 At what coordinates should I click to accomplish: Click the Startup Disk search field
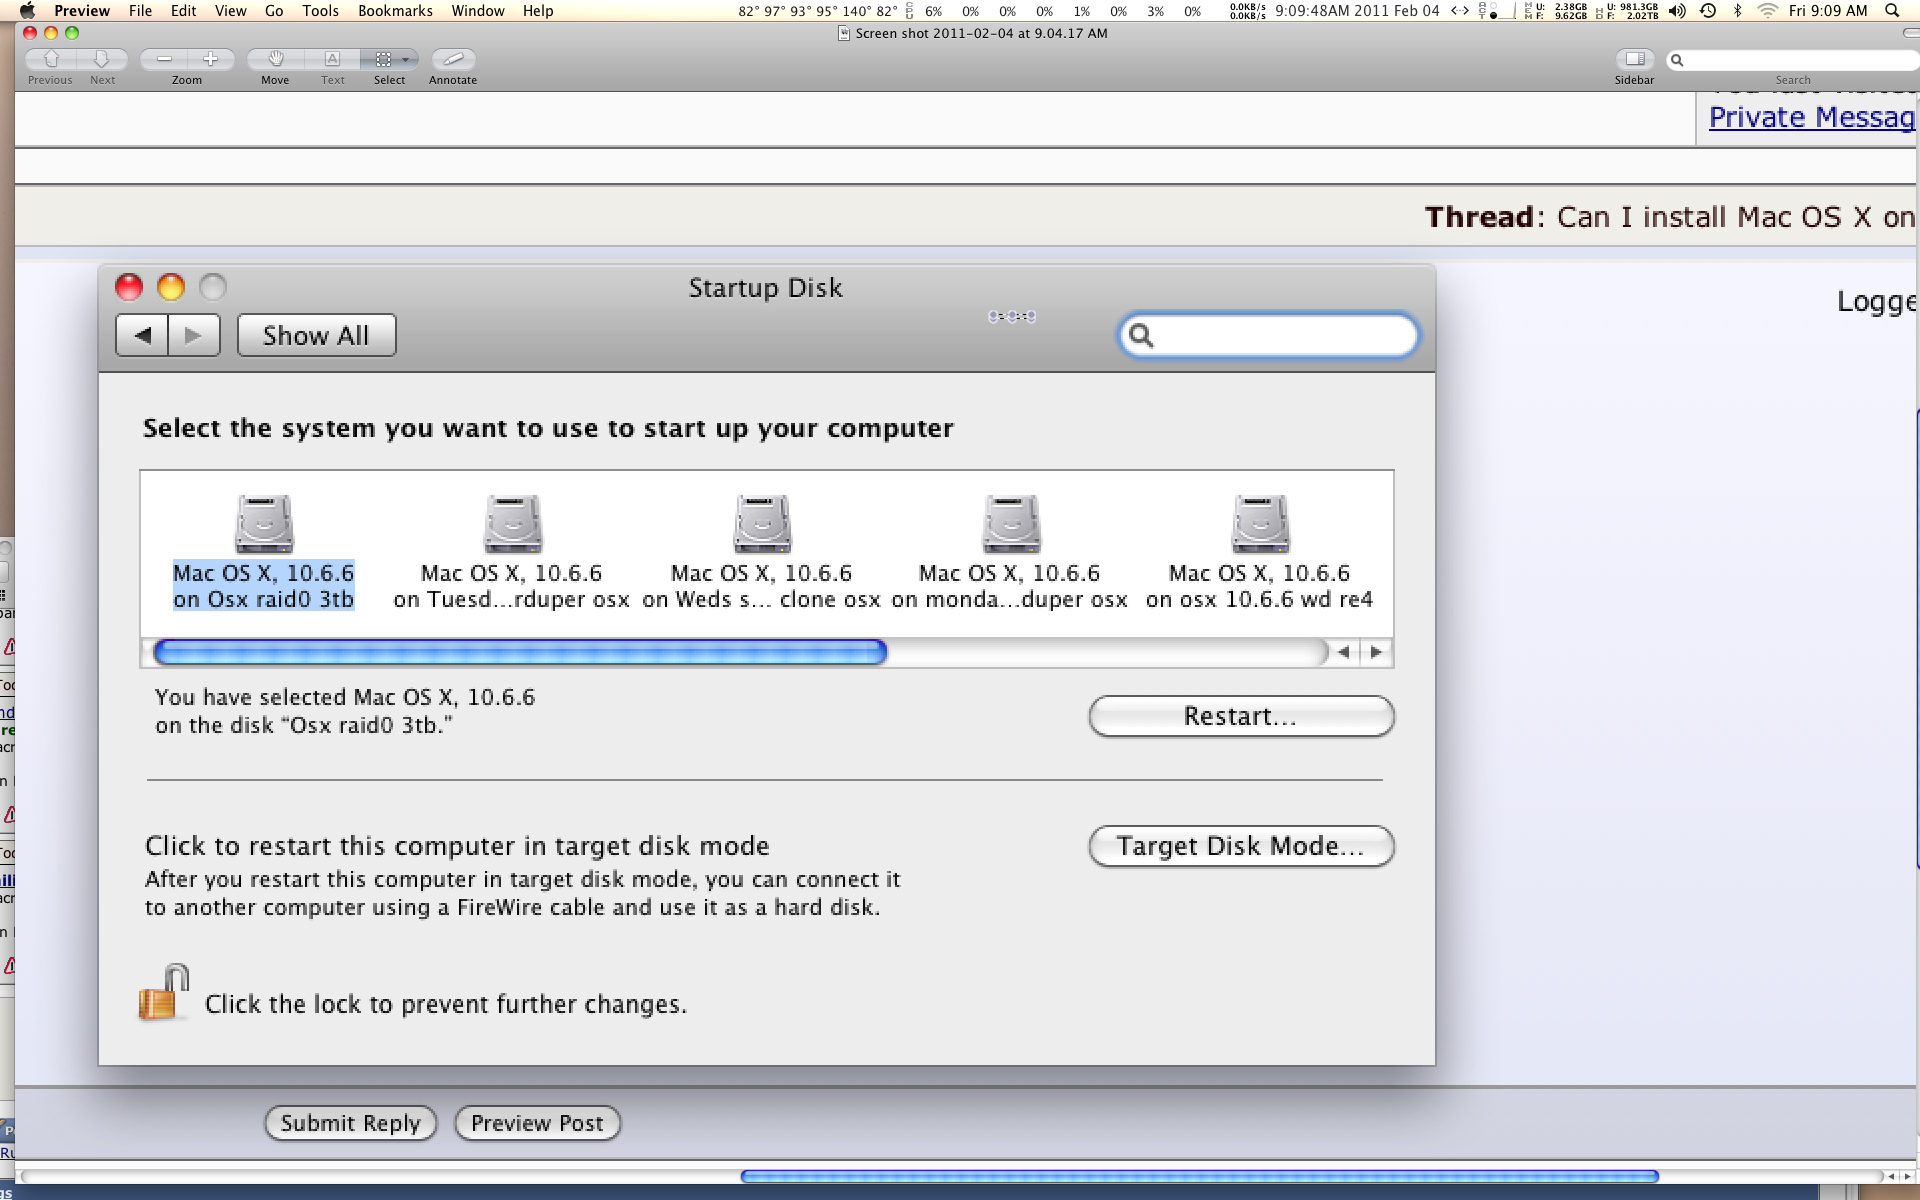point(1268,336)
